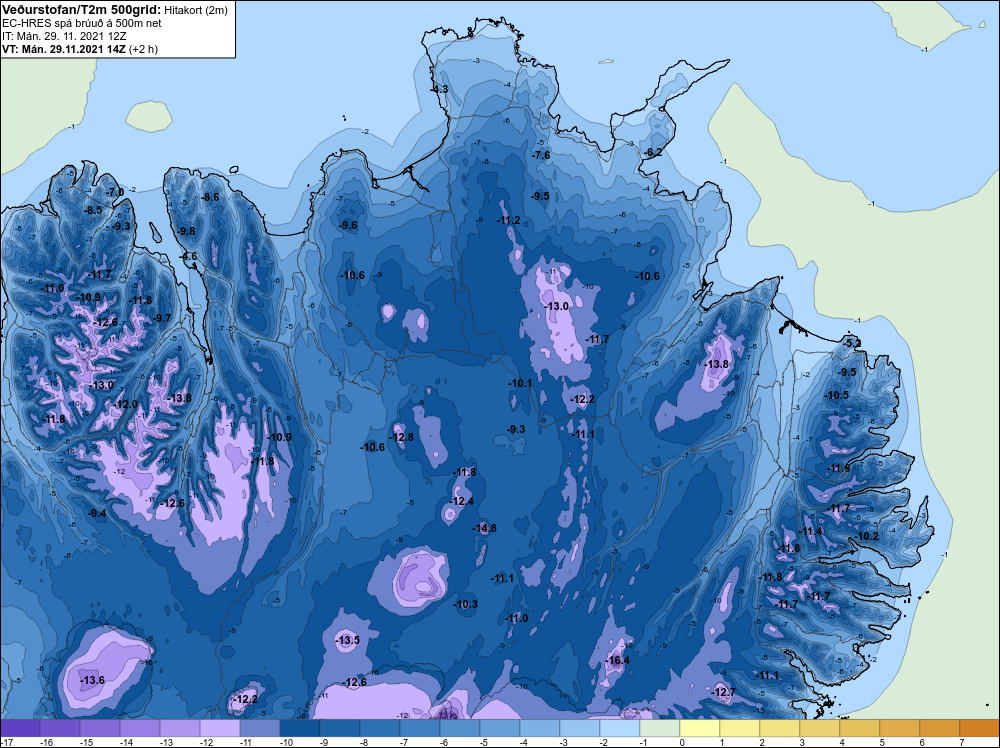The image size is (1000, 748).
Task: Click the legend value -8
Action: [365, 742]
